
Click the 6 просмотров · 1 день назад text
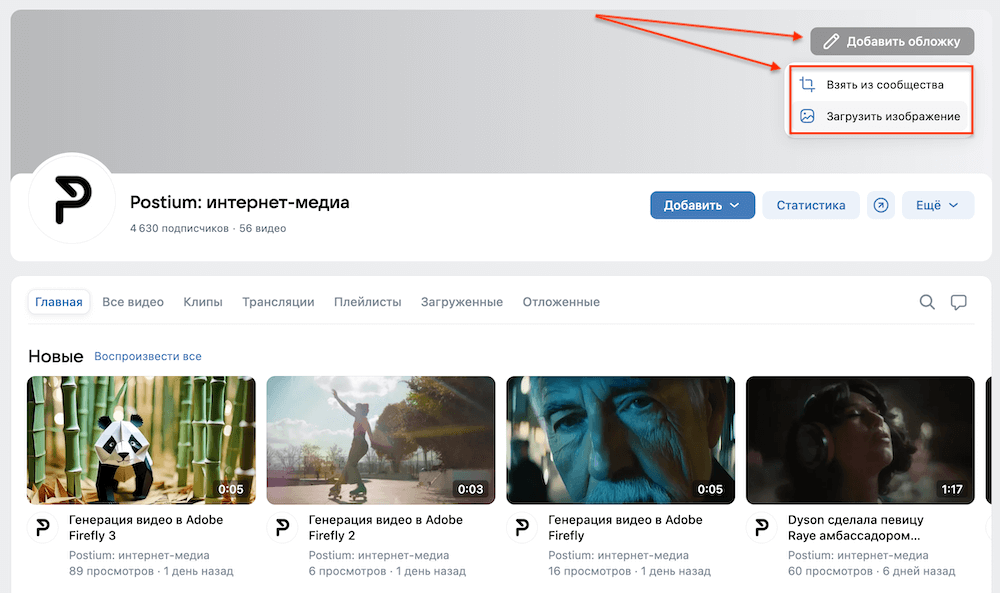point(387,571)
